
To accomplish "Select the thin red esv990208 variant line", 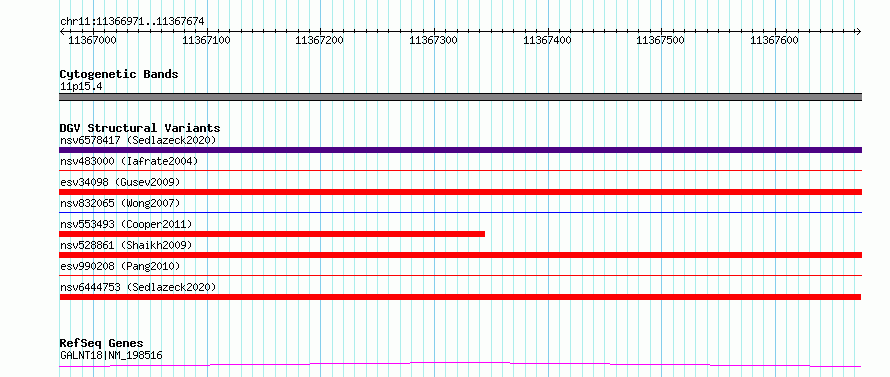I will point(460,275).
